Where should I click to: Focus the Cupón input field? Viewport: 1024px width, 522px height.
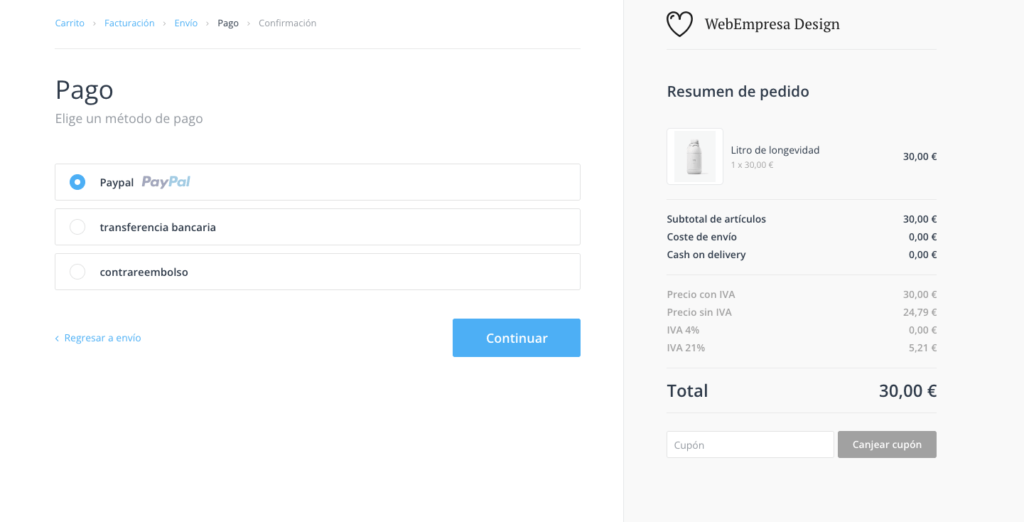point(750,444)
